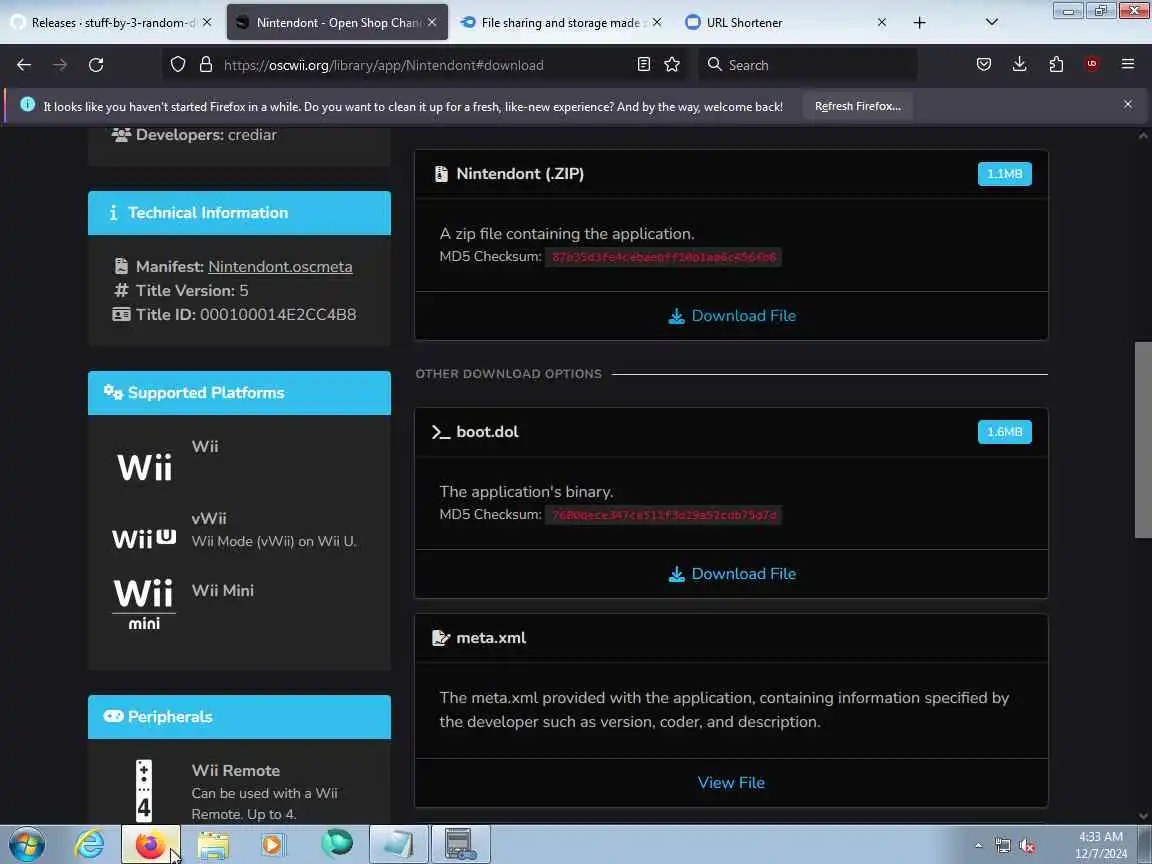Switch to the Releases GitHub tab
The height and width of the screenshot is (864, 1152).
(x=110, y=23)
